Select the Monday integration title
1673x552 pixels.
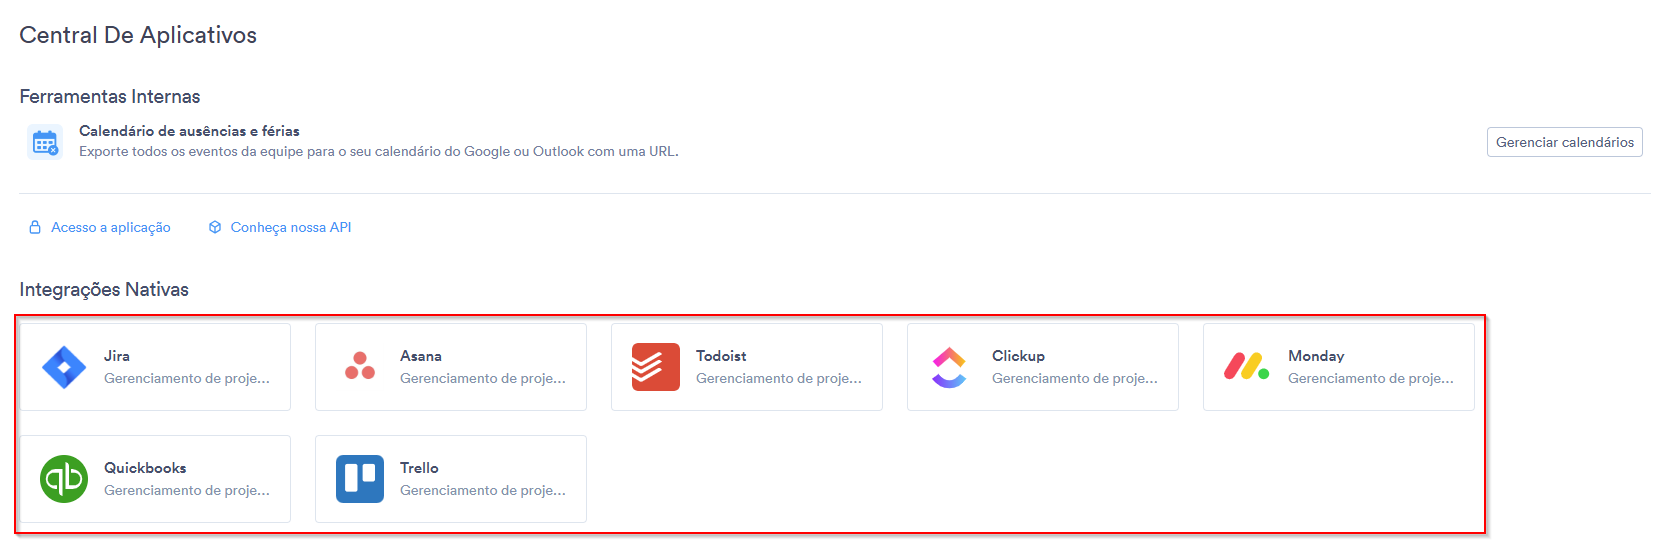tap(1316, 356)
